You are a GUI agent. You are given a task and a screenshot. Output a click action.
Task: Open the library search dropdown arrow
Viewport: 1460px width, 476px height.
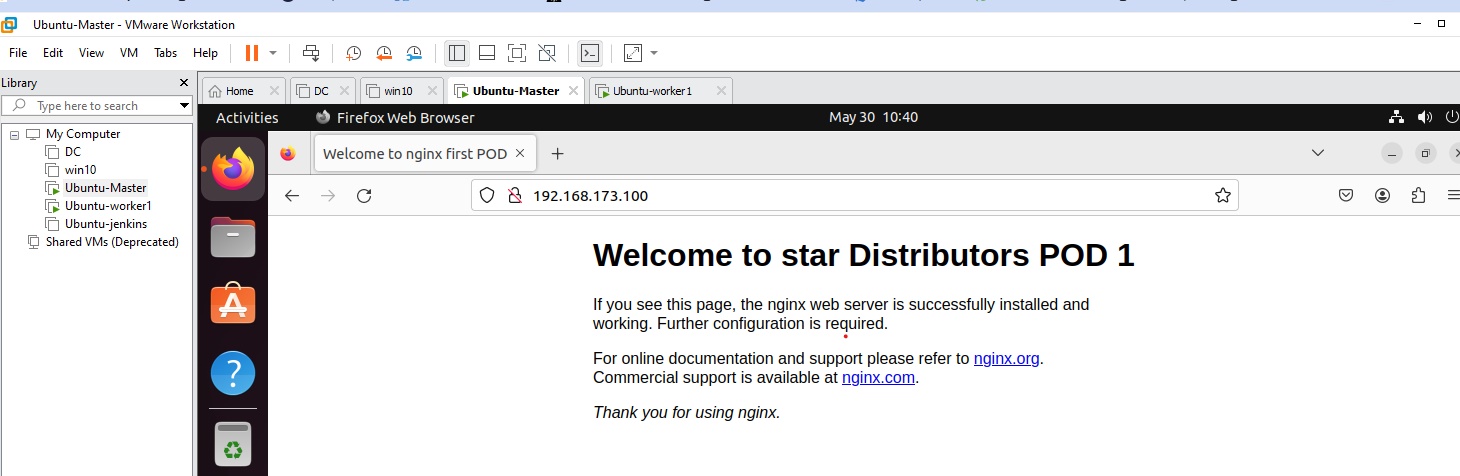tap(185, 106)
